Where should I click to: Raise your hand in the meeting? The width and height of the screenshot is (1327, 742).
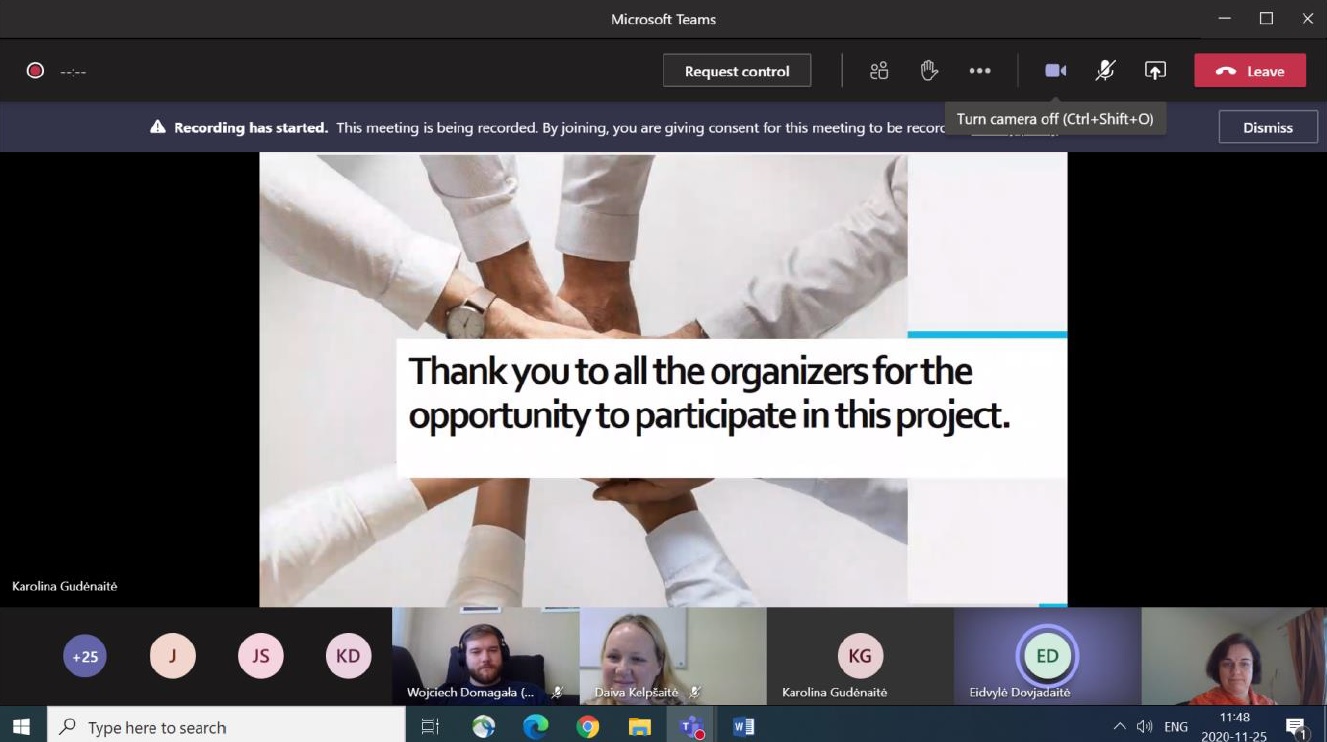point(929,71)
